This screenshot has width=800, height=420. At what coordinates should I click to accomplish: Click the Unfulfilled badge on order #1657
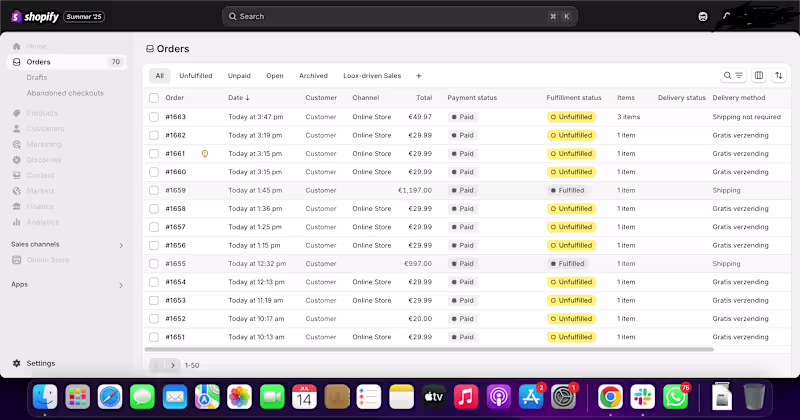tap(571, 227)
